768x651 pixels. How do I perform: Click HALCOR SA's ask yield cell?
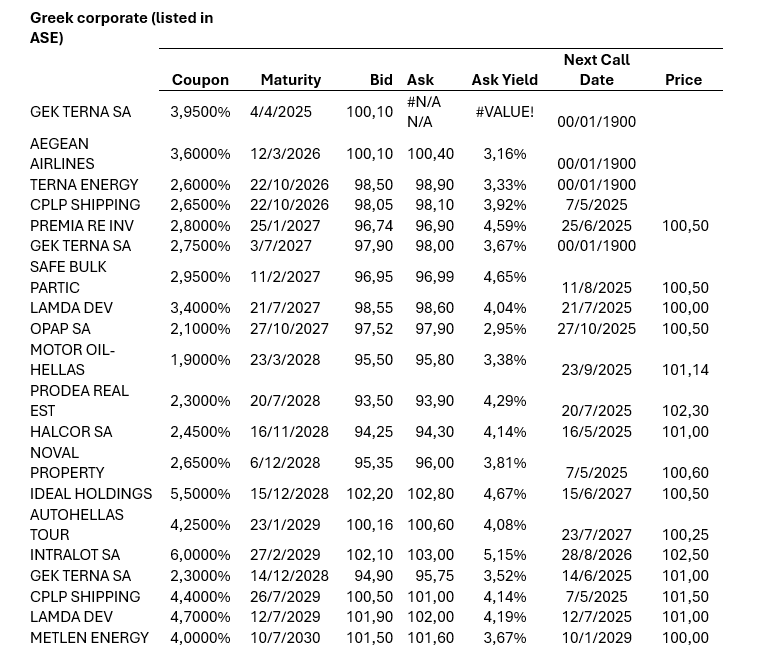pos(504,432)
